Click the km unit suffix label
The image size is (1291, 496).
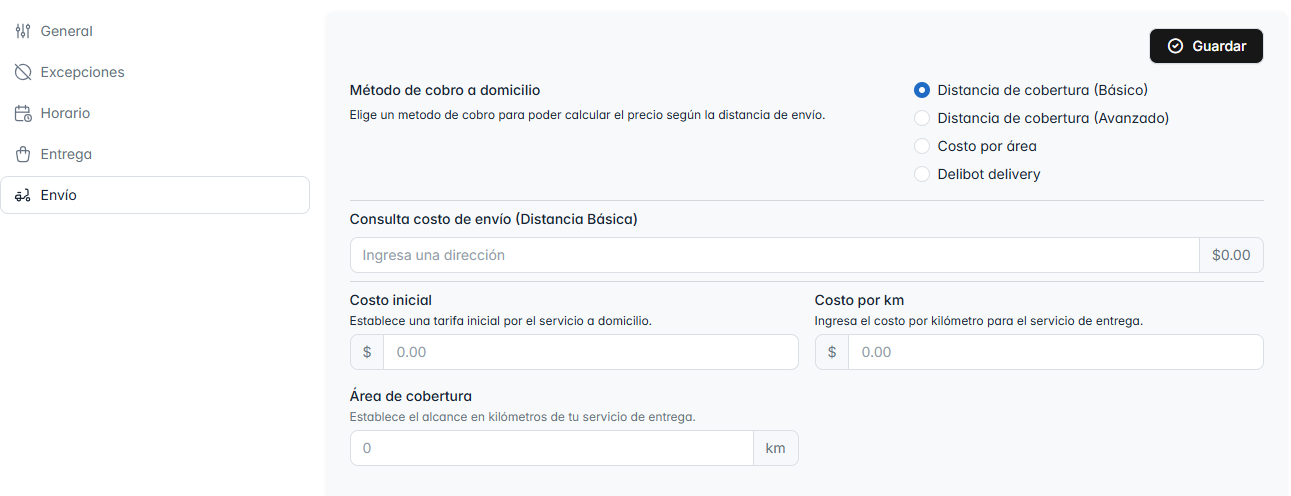[775, 448]
